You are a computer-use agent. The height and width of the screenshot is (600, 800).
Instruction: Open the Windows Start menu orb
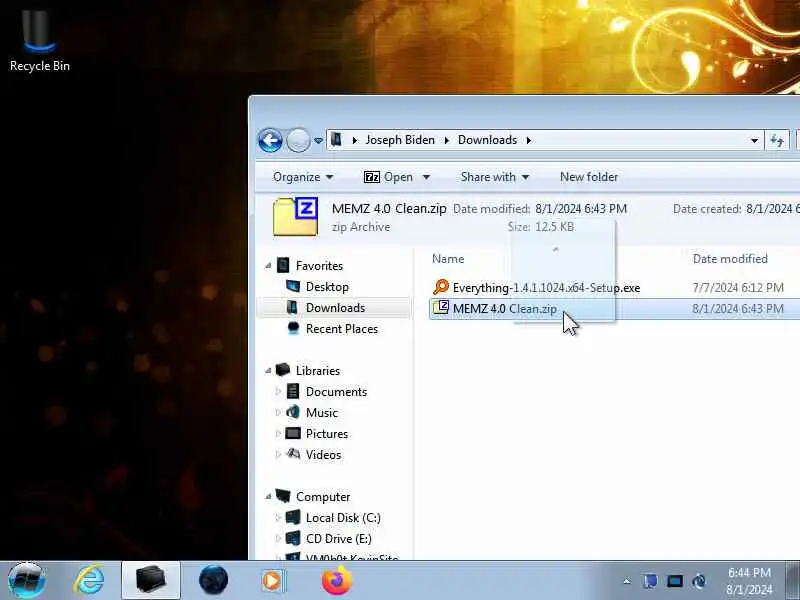[27, 581]
